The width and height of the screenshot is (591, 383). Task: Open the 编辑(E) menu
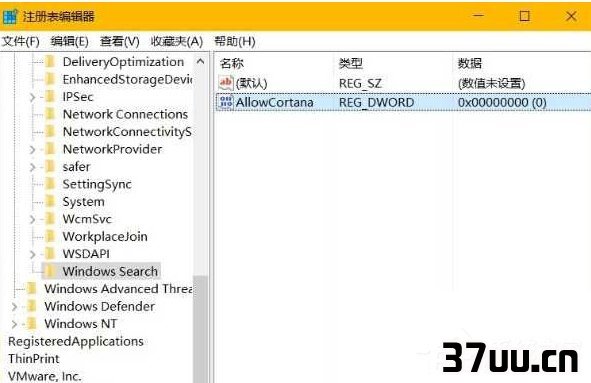[x=69, y=41]
